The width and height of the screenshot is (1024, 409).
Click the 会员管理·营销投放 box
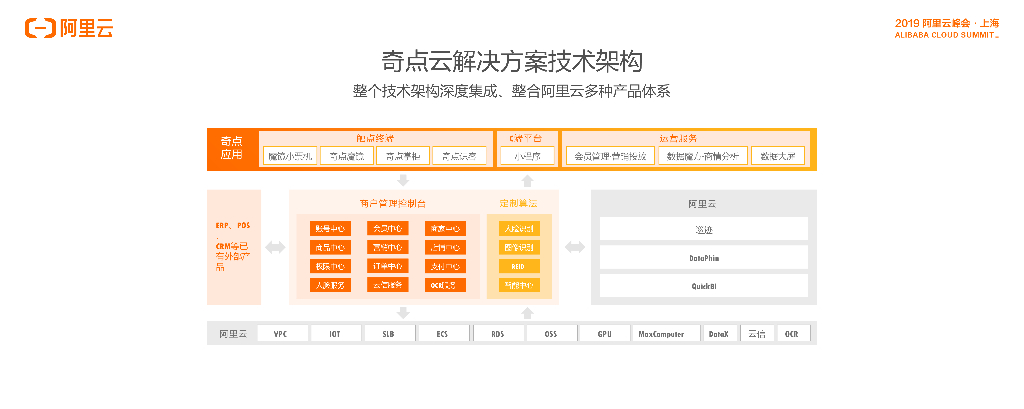click(611, 156)
